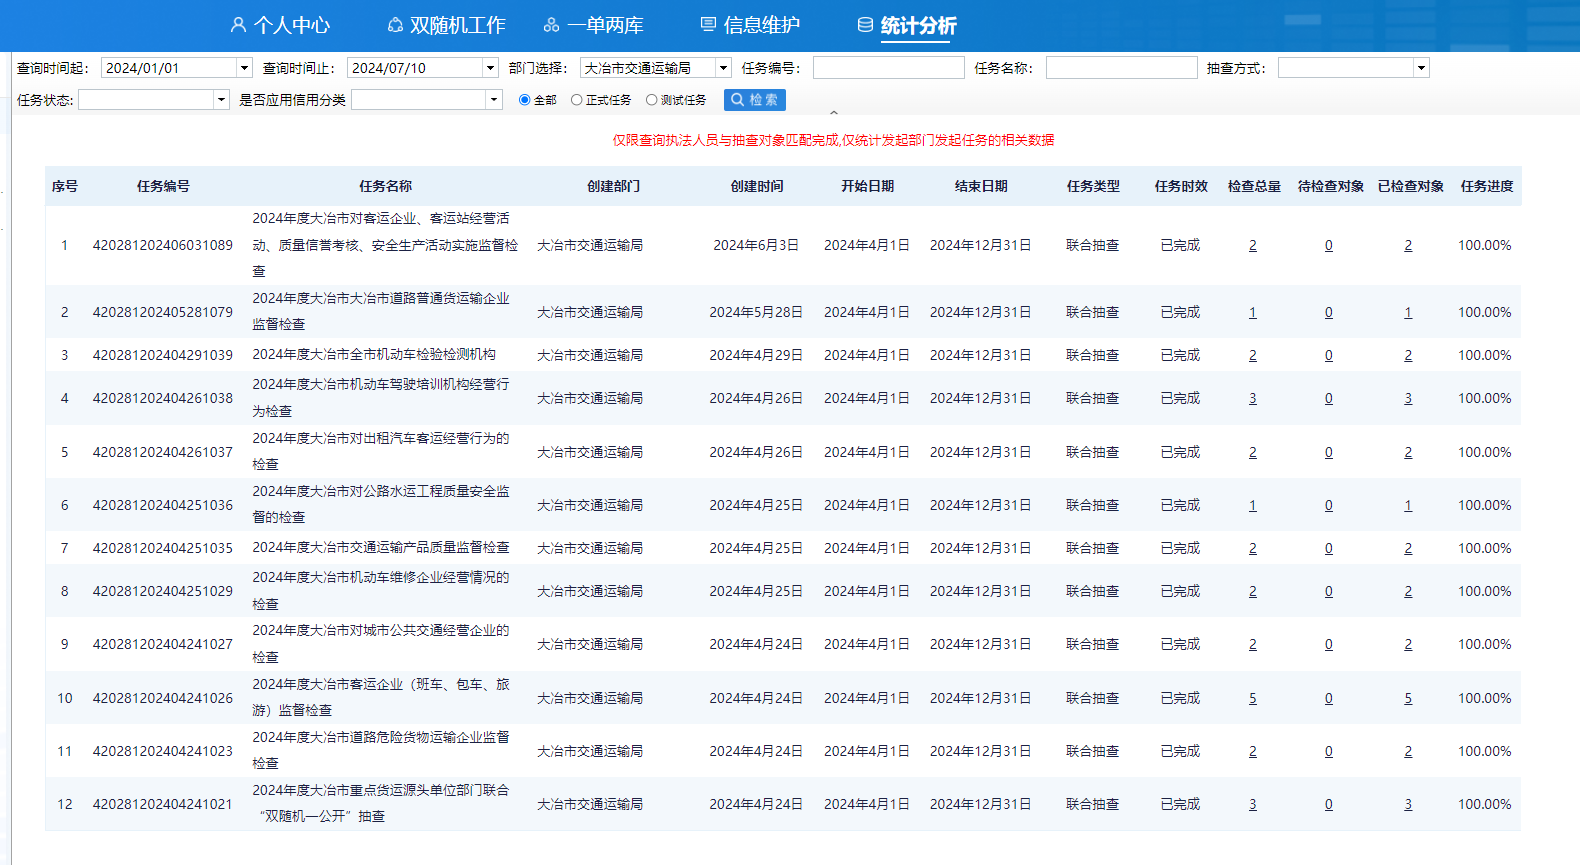1580x865 pixels.
Task: Click task number 420281202404241021
Action: (x=163, y=804)
